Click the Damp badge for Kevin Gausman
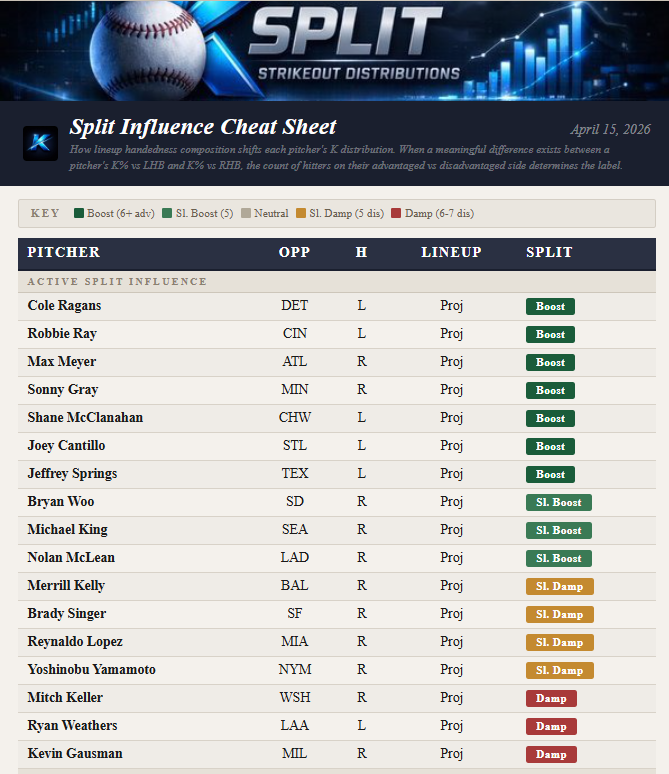Screen dimensions: 669x774 click(551, 754)
